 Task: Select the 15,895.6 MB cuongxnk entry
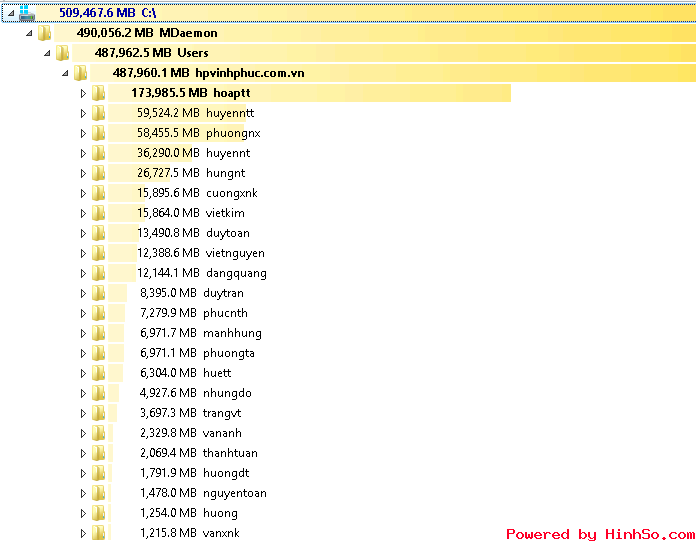(197, 193)
